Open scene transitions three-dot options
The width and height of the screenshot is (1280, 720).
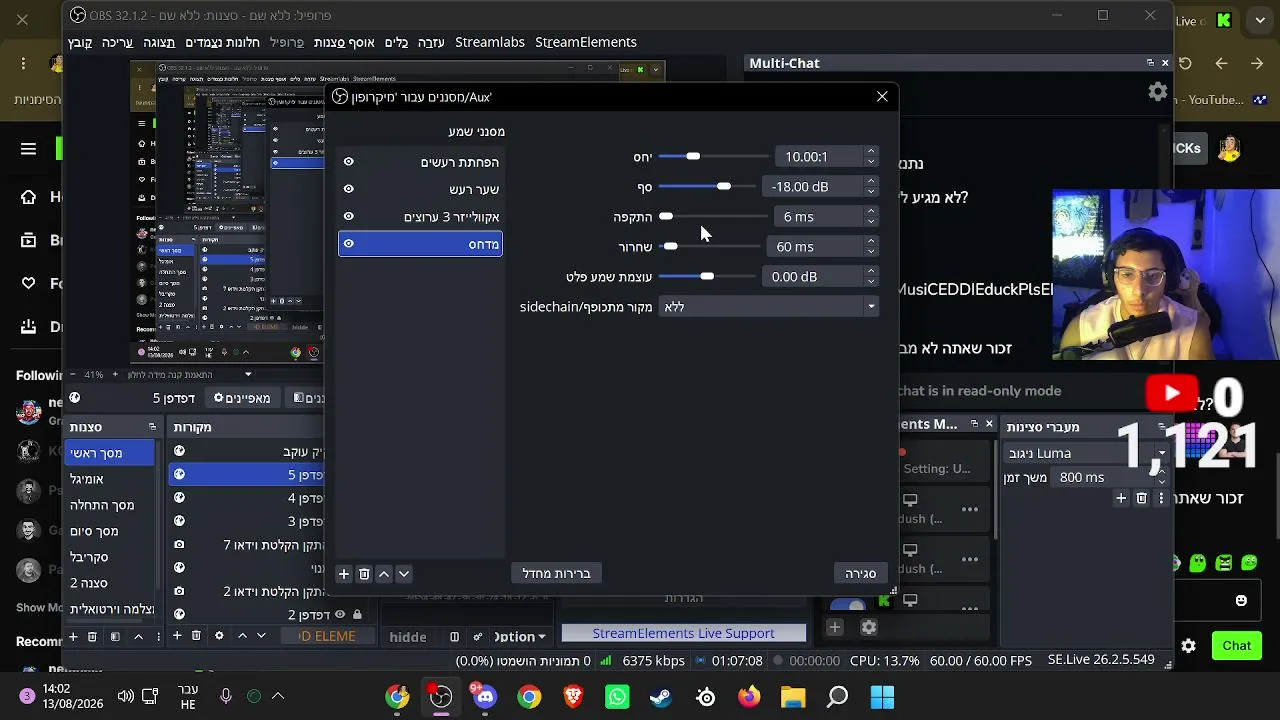coord(1161,498)
